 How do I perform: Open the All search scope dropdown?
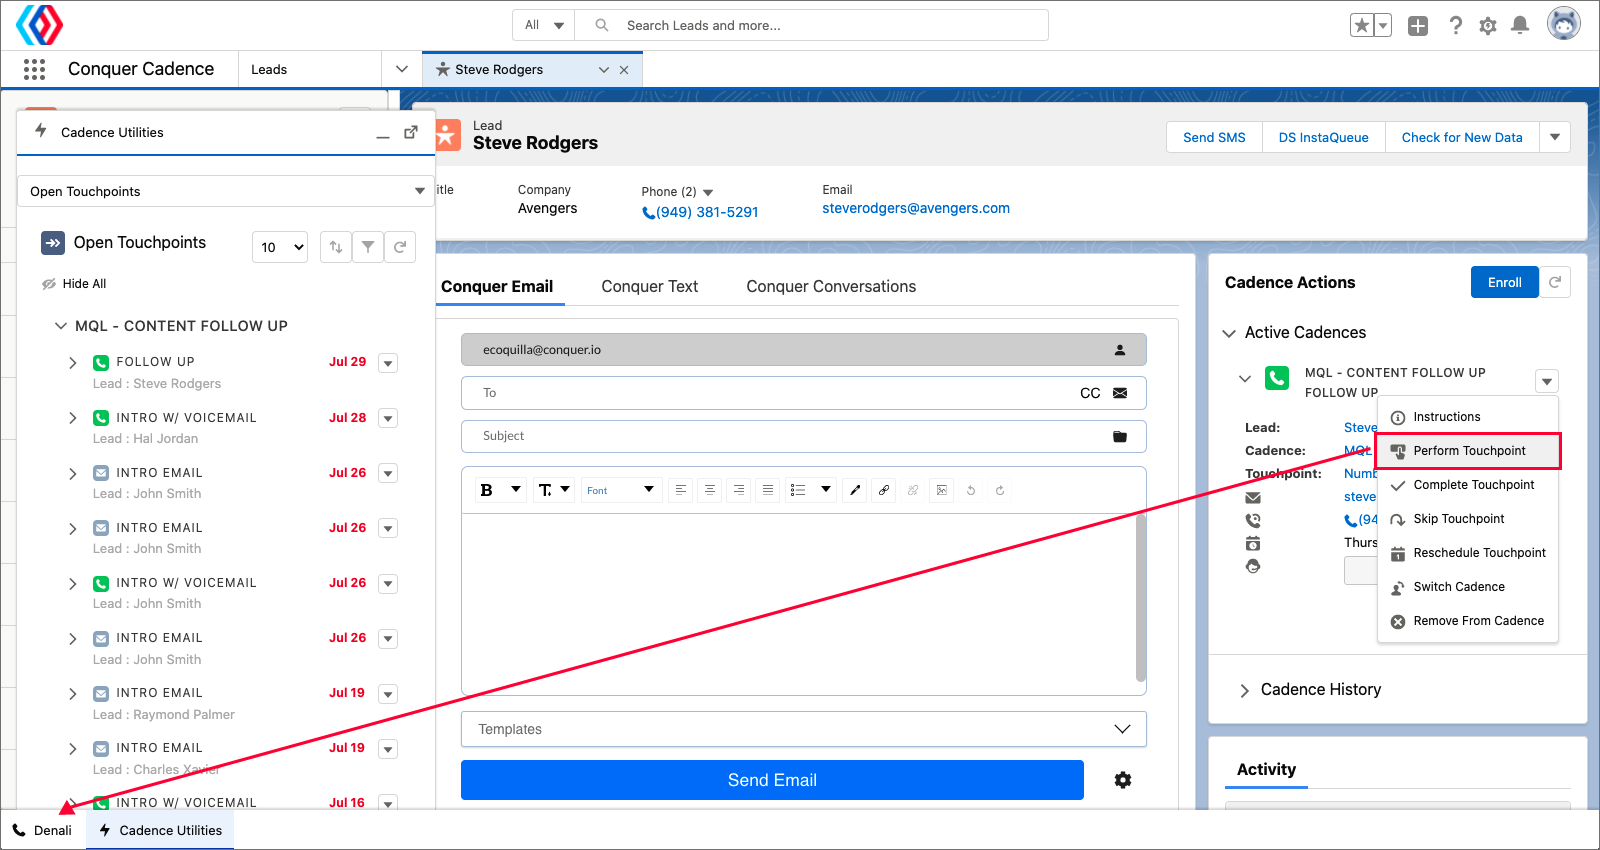pos(544,25)
